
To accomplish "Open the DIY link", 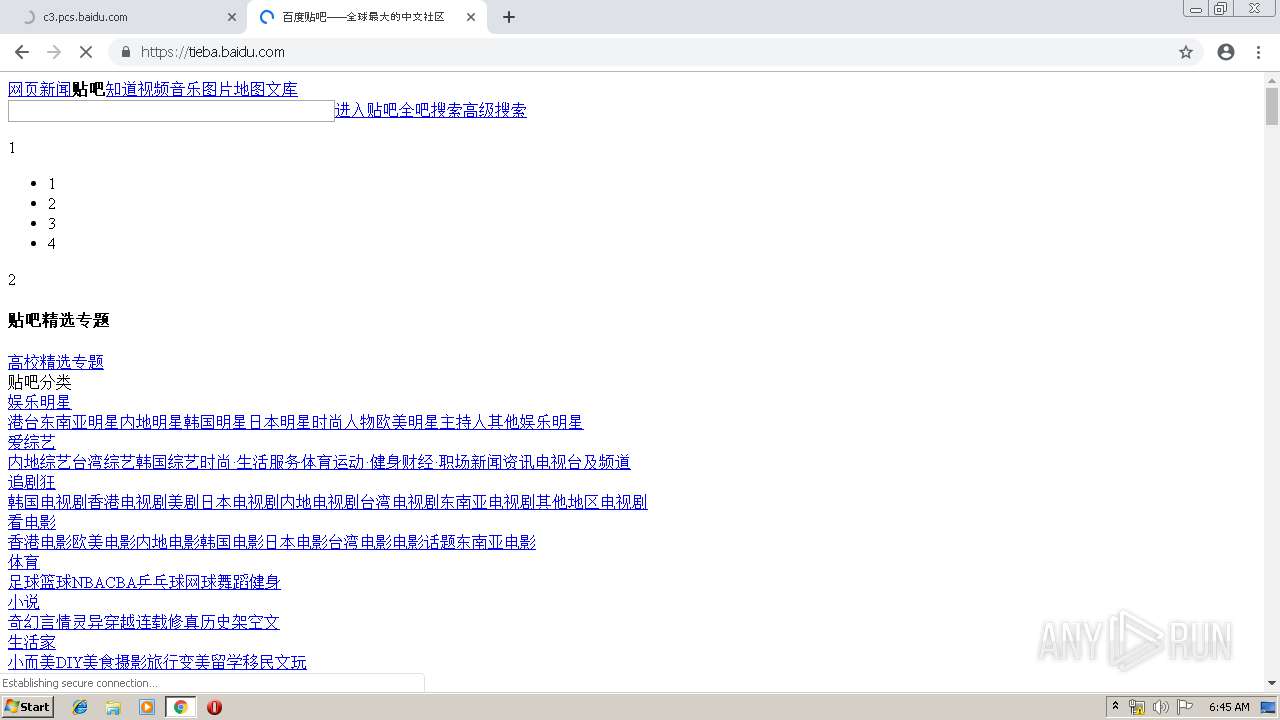I will click(x=69, y=662).
